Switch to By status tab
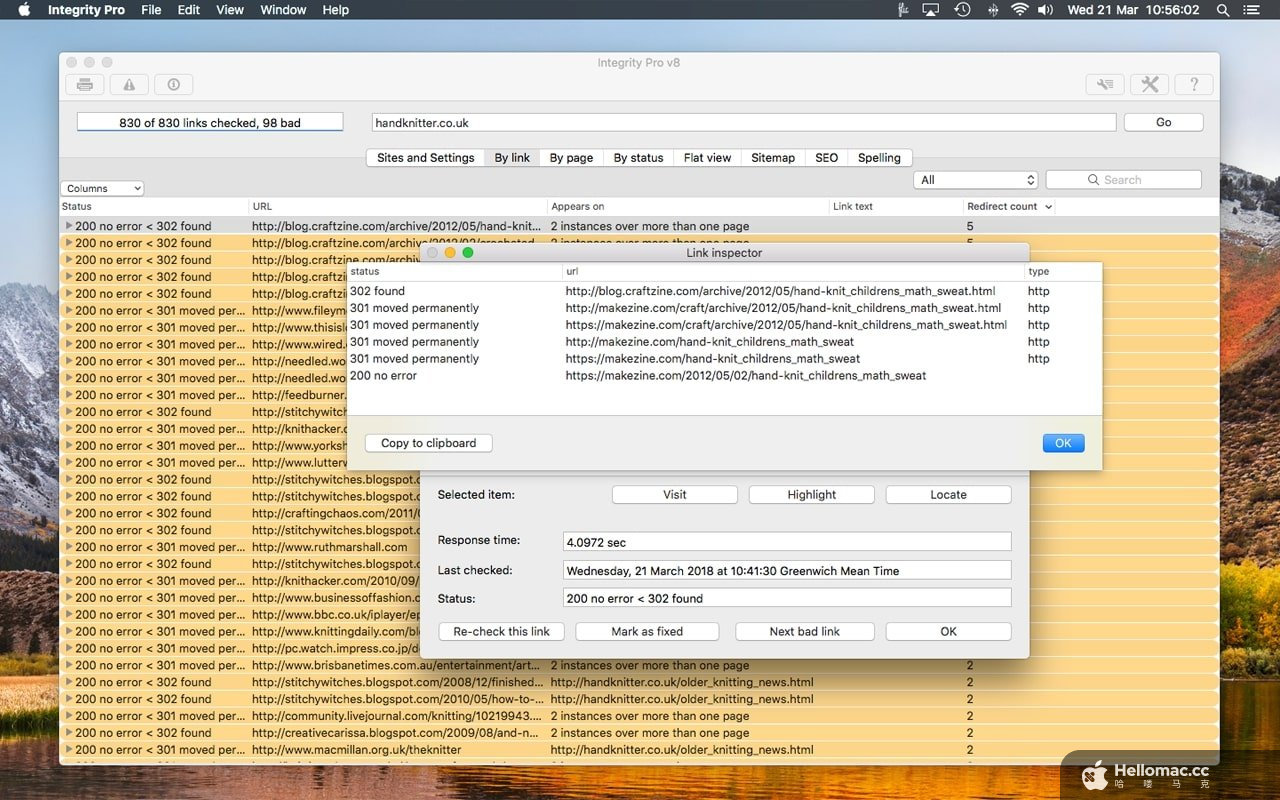The height and width of the screenshot is (800, 1280). pos(638,158)
